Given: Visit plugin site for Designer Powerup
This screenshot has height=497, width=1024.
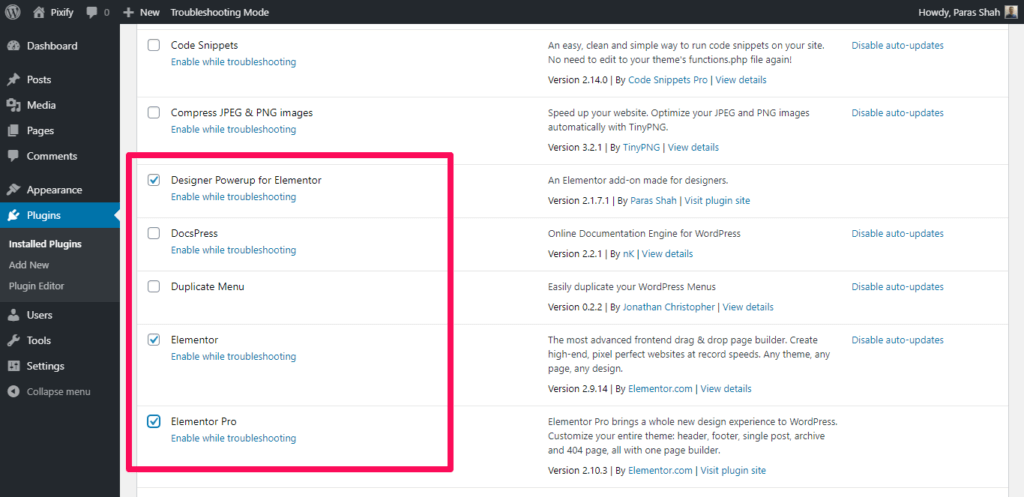Looking at the screenshot, I should click(719, 200).
